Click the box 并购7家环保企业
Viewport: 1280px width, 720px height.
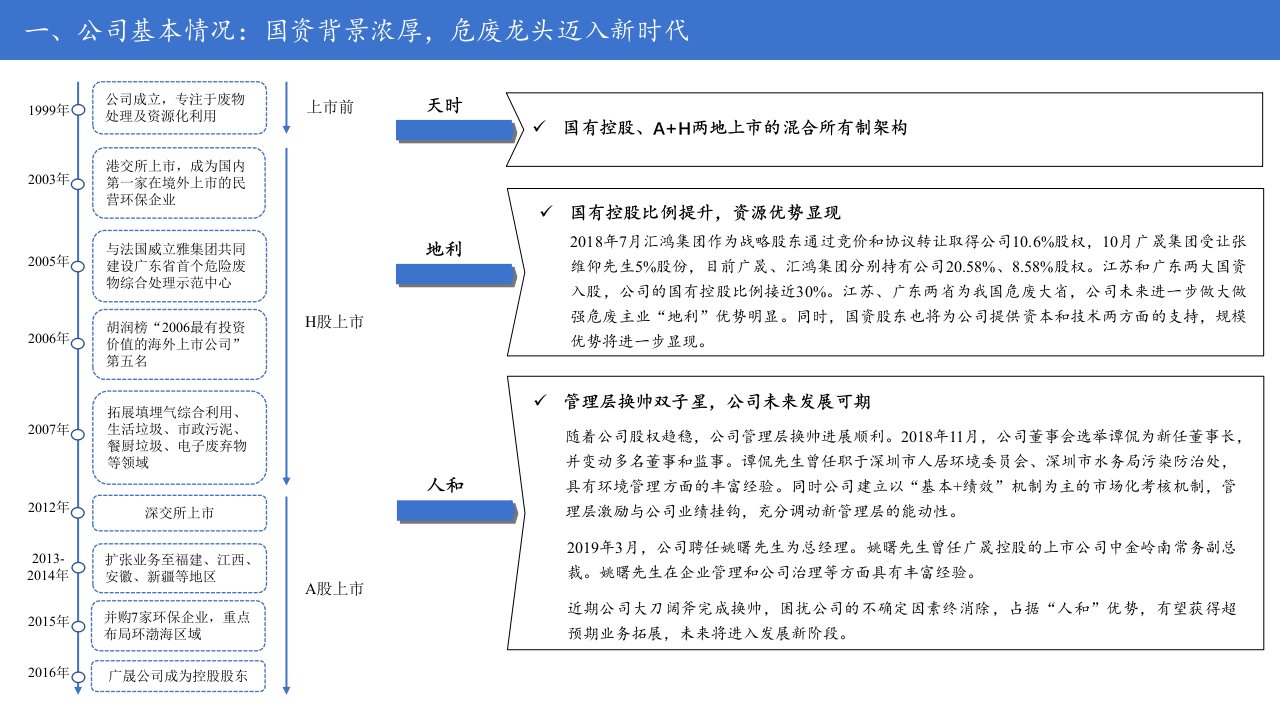coord(179,625)
